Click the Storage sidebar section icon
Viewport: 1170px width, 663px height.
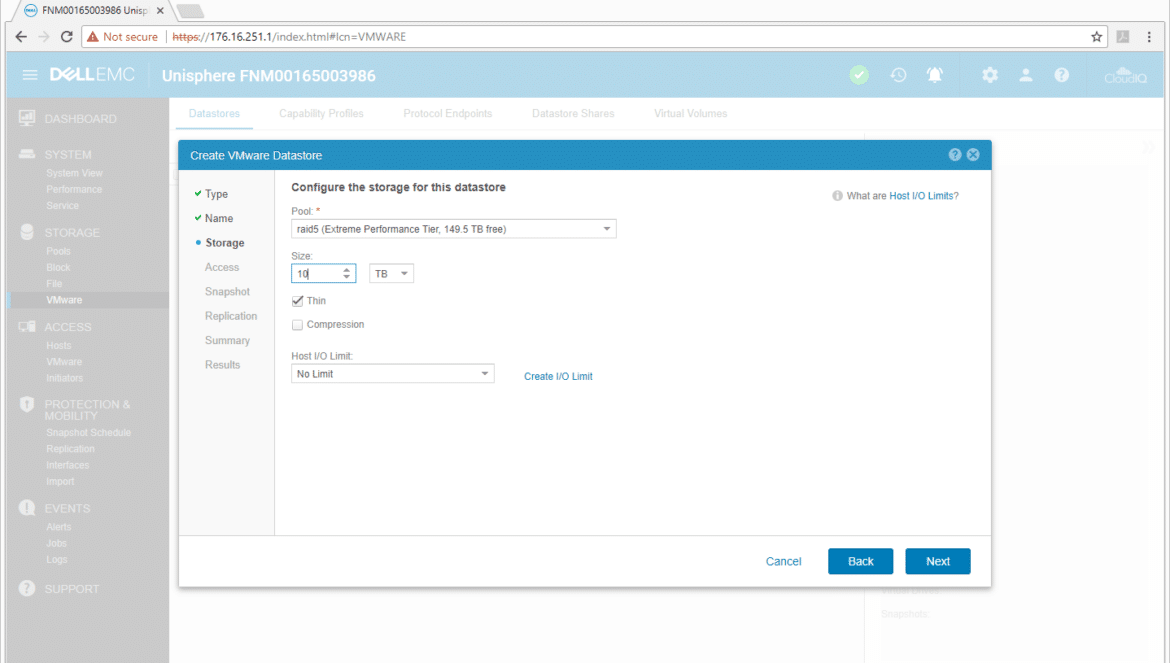click(x=27, y=232)
